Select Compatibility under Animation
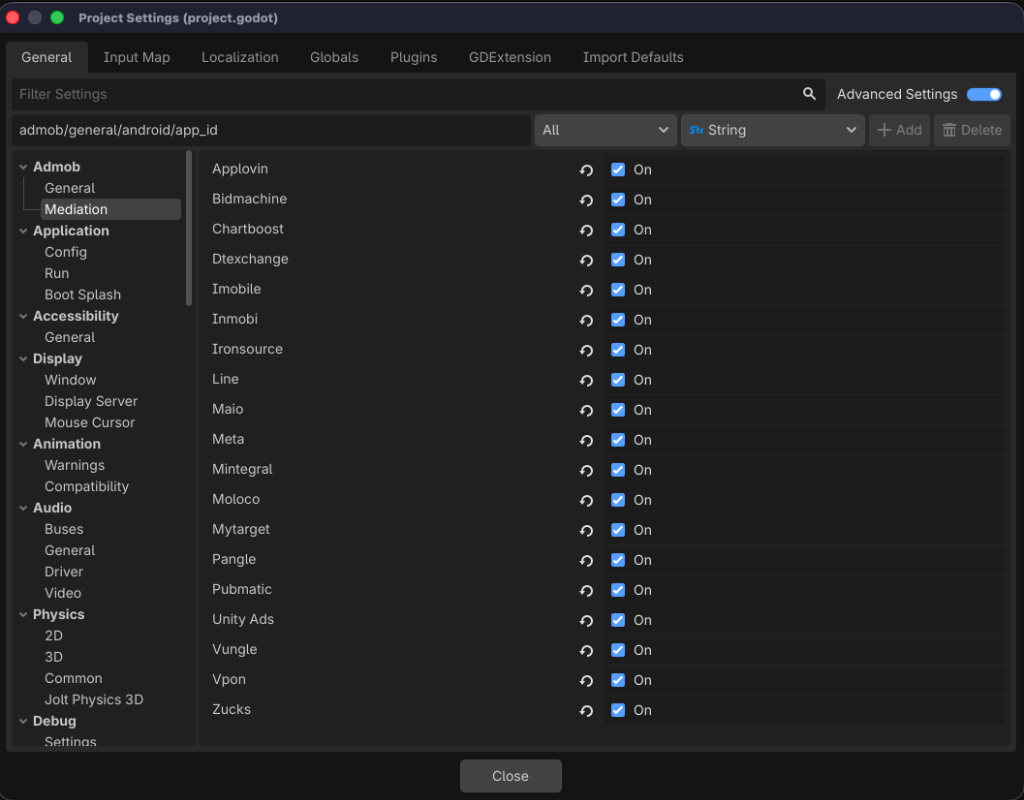 (86, 487)
